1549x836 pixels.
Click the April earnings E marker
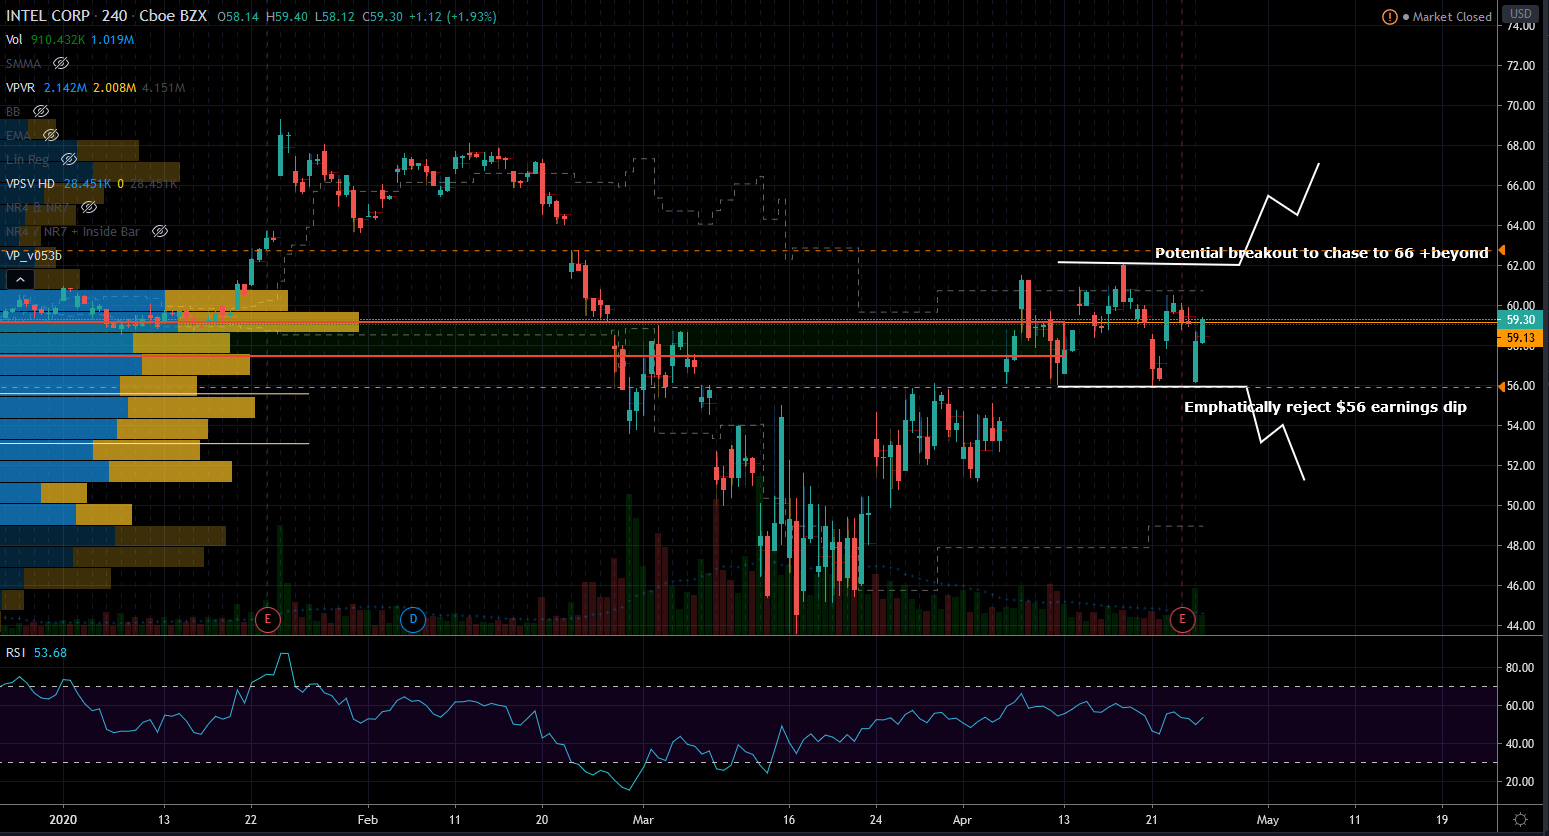[x=1182, y=619]
